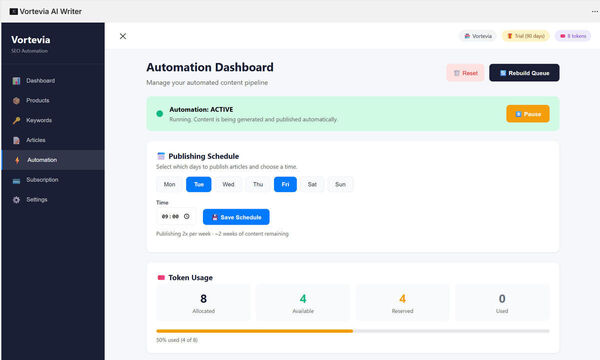600x360 pixels.
Task: Toggle Monday publishing day
Action: tap(170, 184)
